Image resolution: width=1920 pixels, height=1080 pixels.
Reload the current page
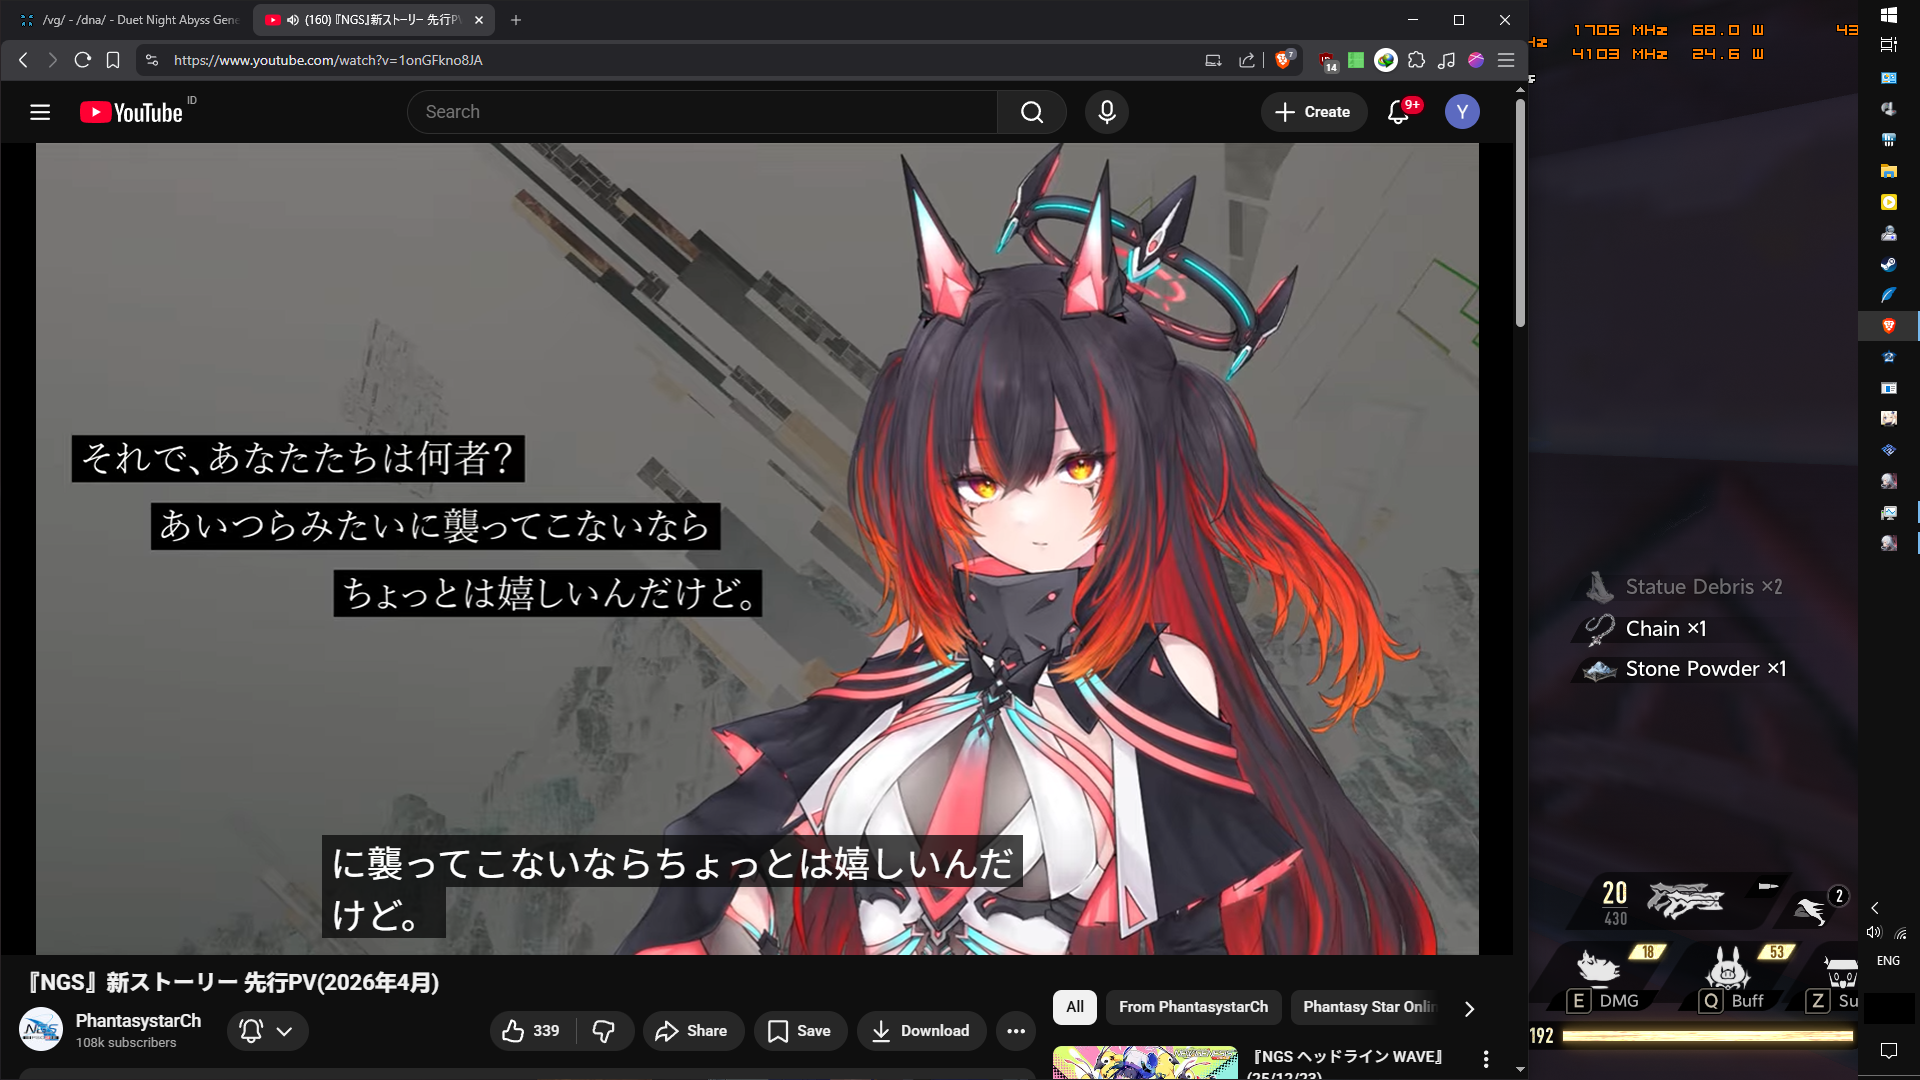[83, 60]
